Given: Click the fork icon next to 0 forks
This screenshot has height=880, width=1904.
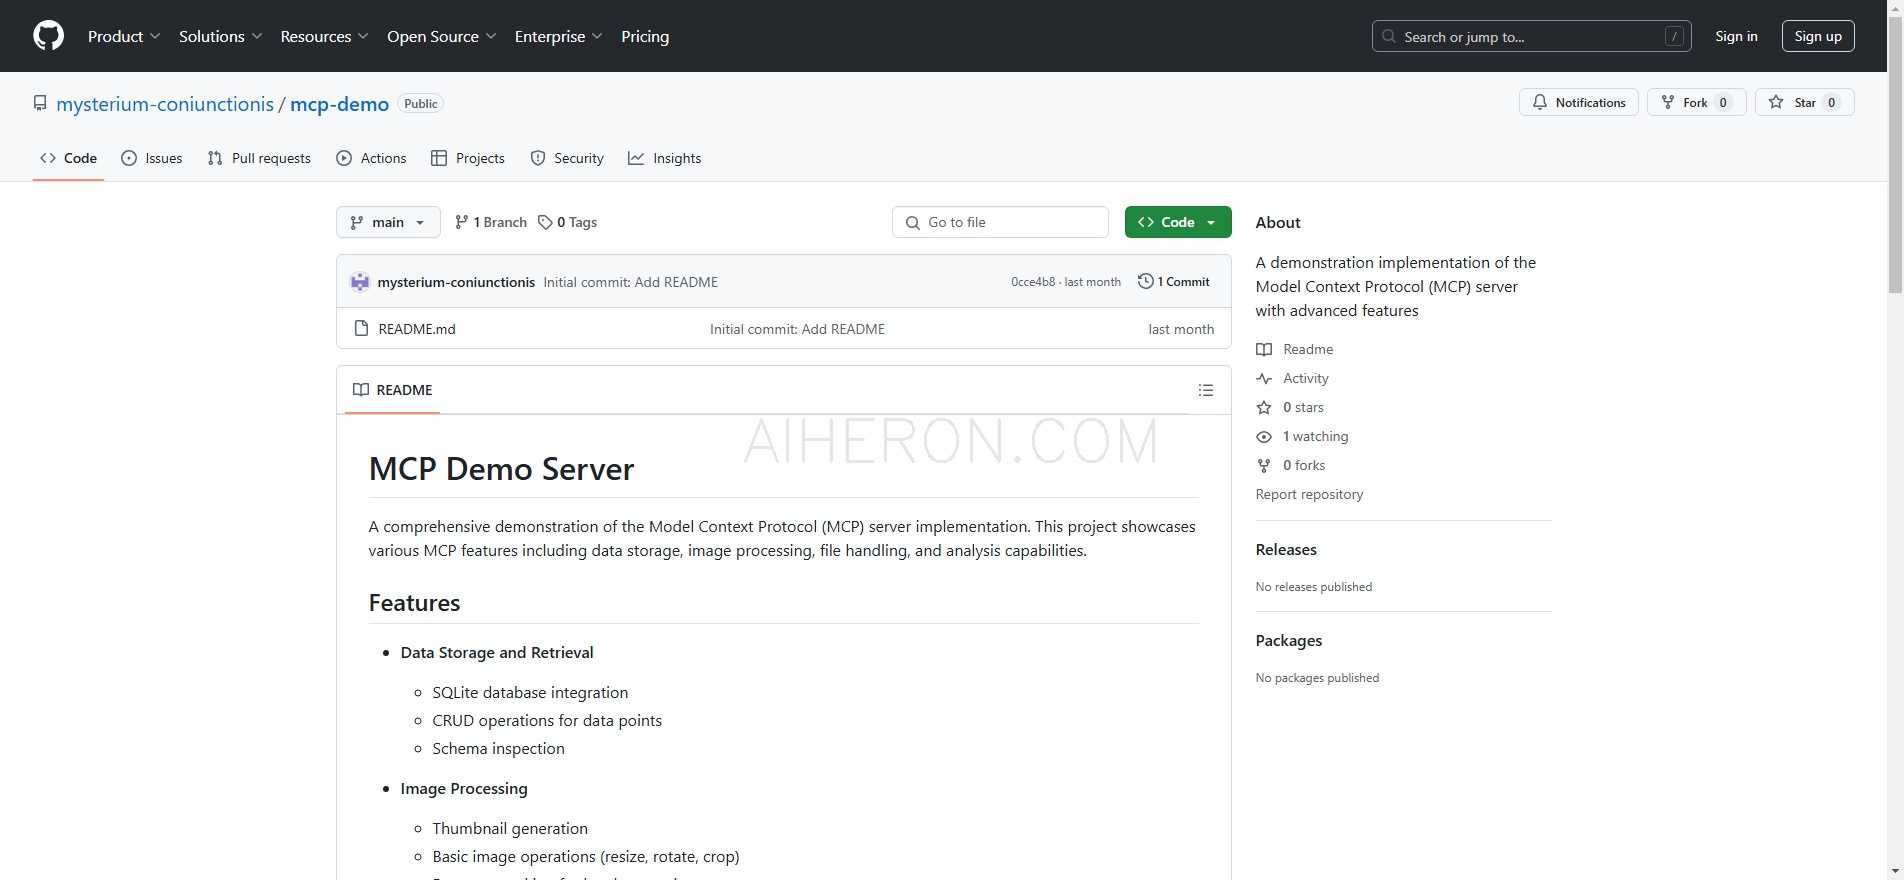Looking at the screenshot, I should point(1264,465).
